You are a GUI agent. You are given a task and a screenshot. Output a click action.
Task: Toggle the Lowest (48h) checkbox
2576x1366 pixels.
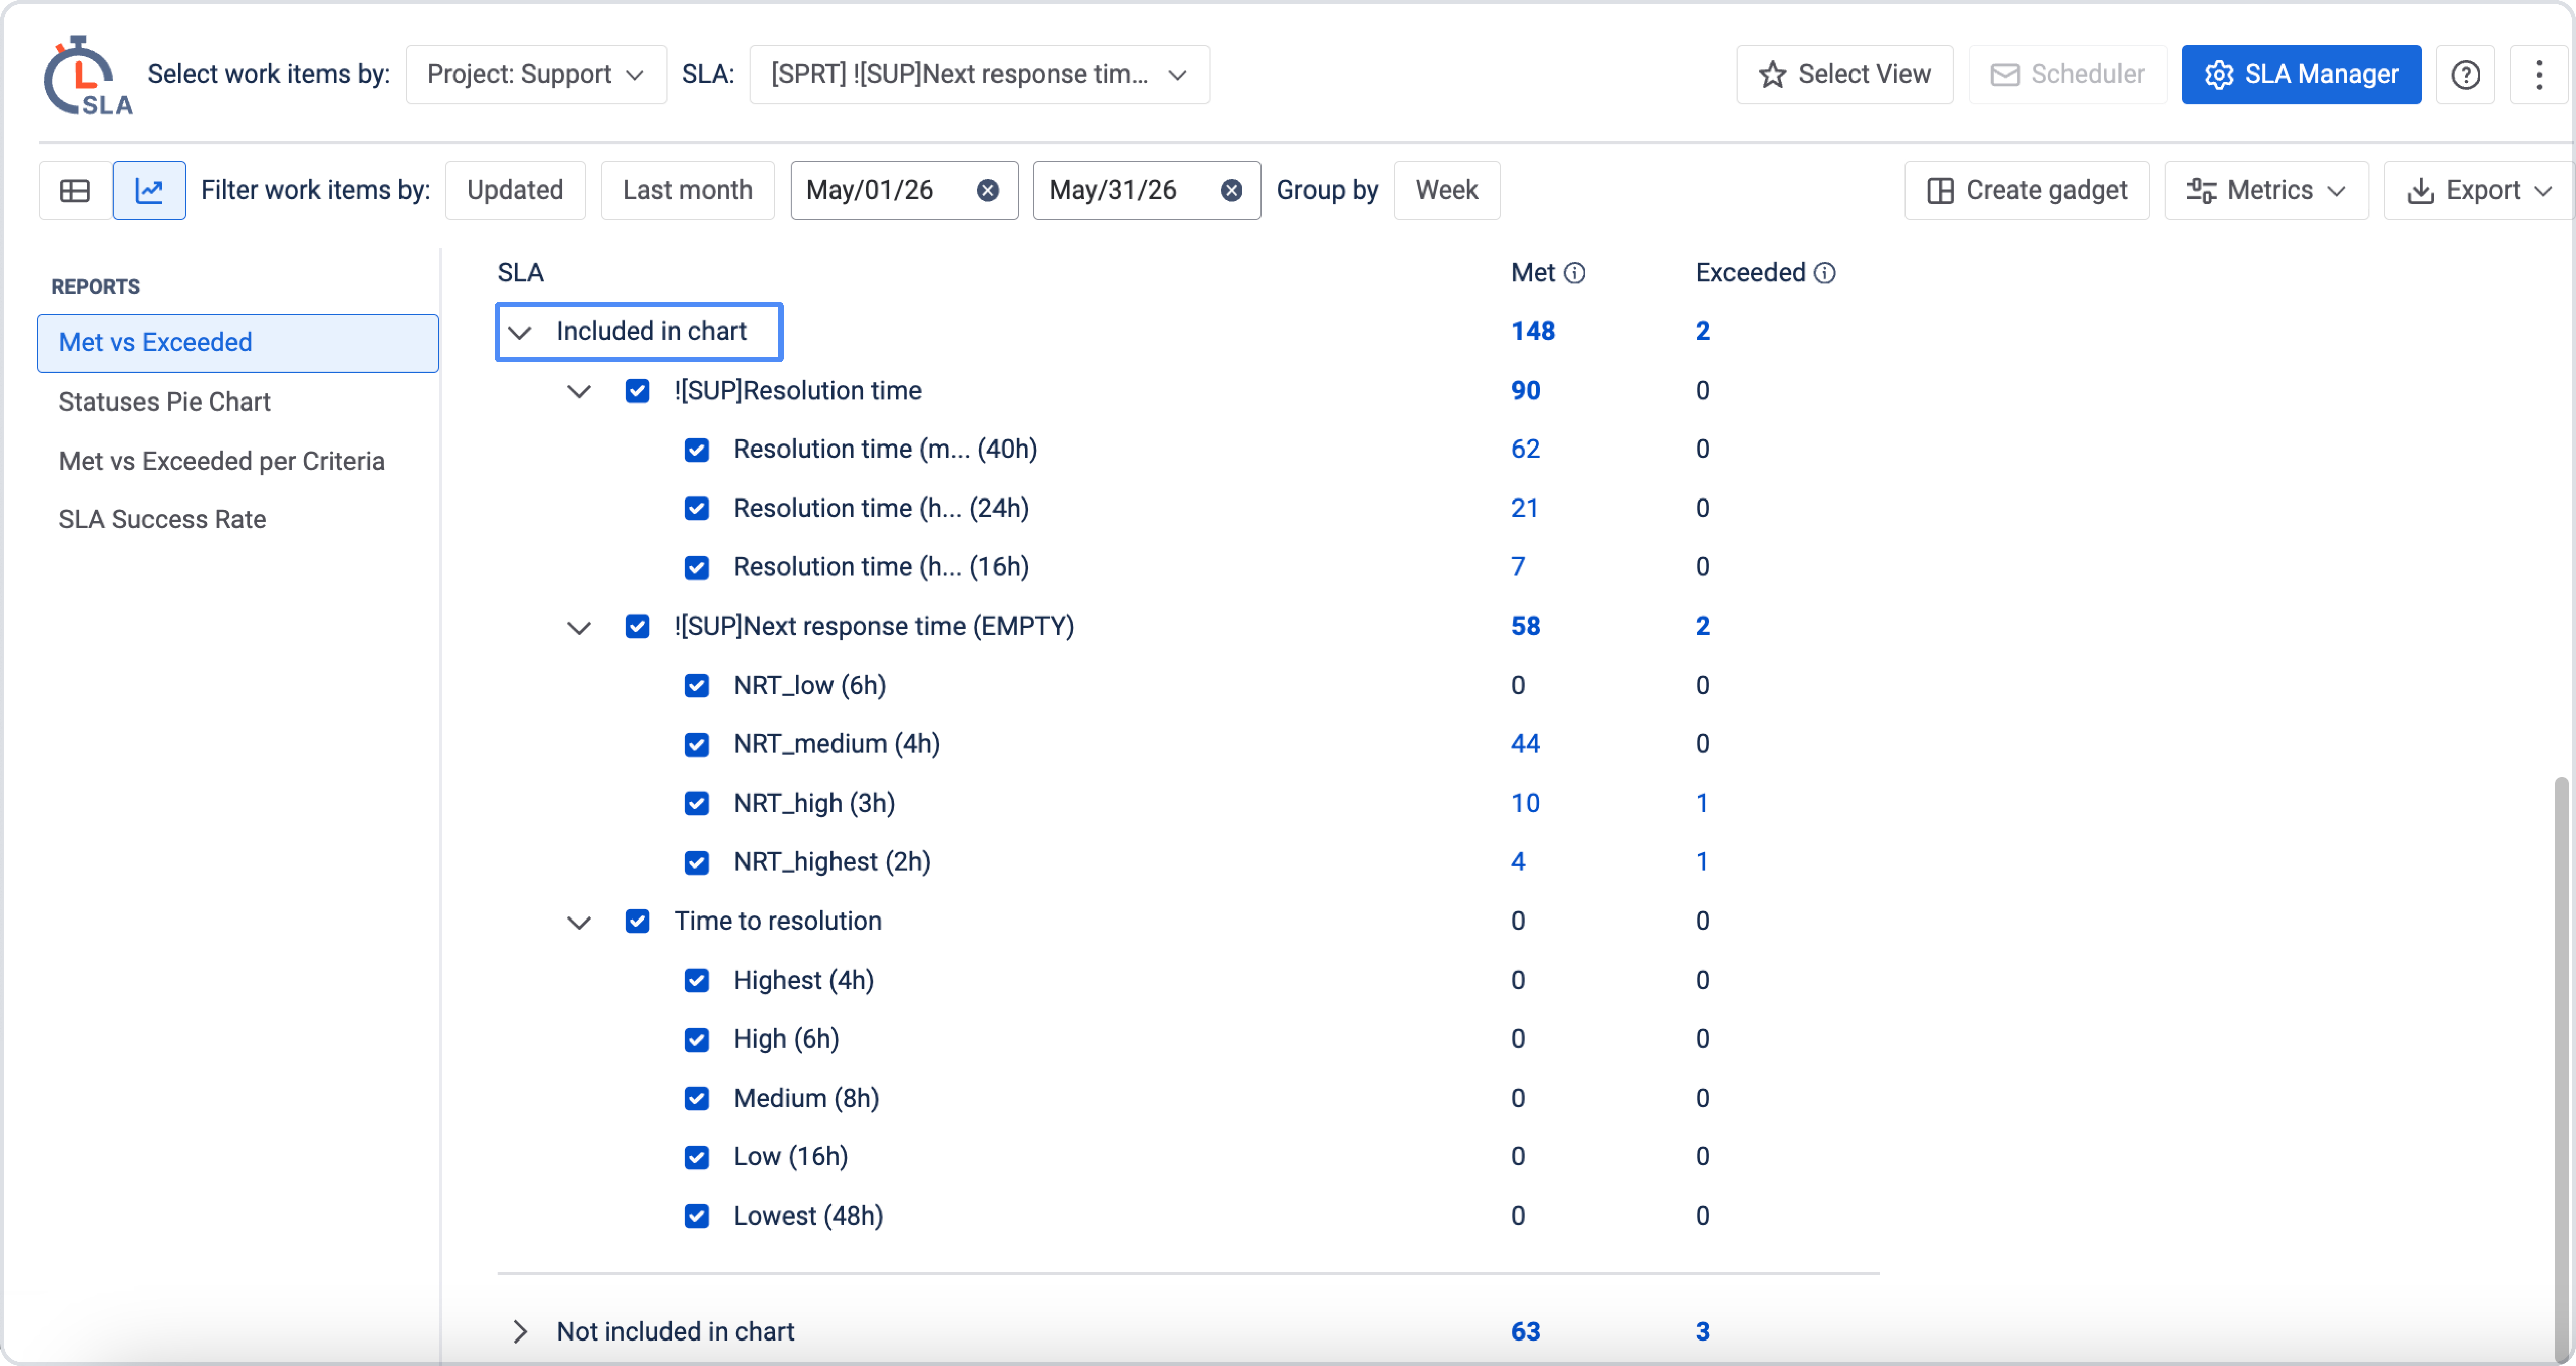[x=697, y=1216]
